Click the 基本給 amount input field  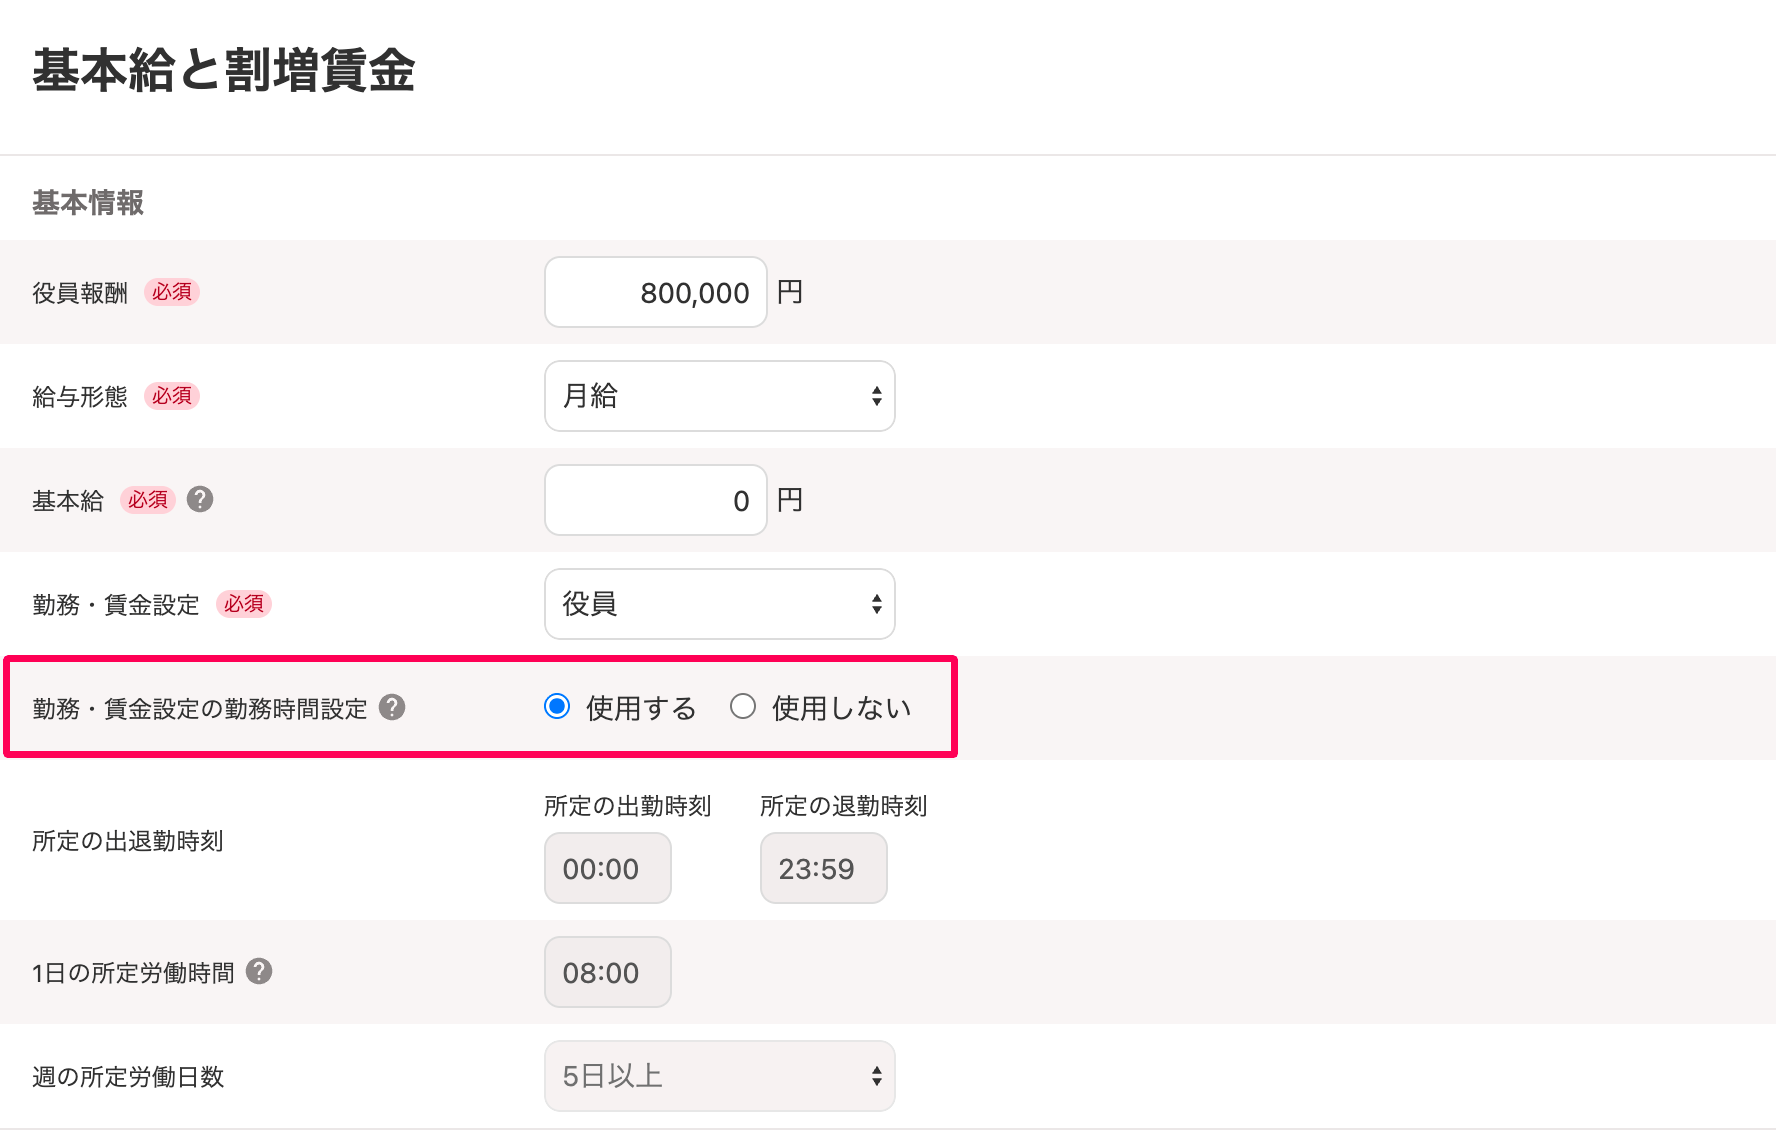click(x=656, y=500)
